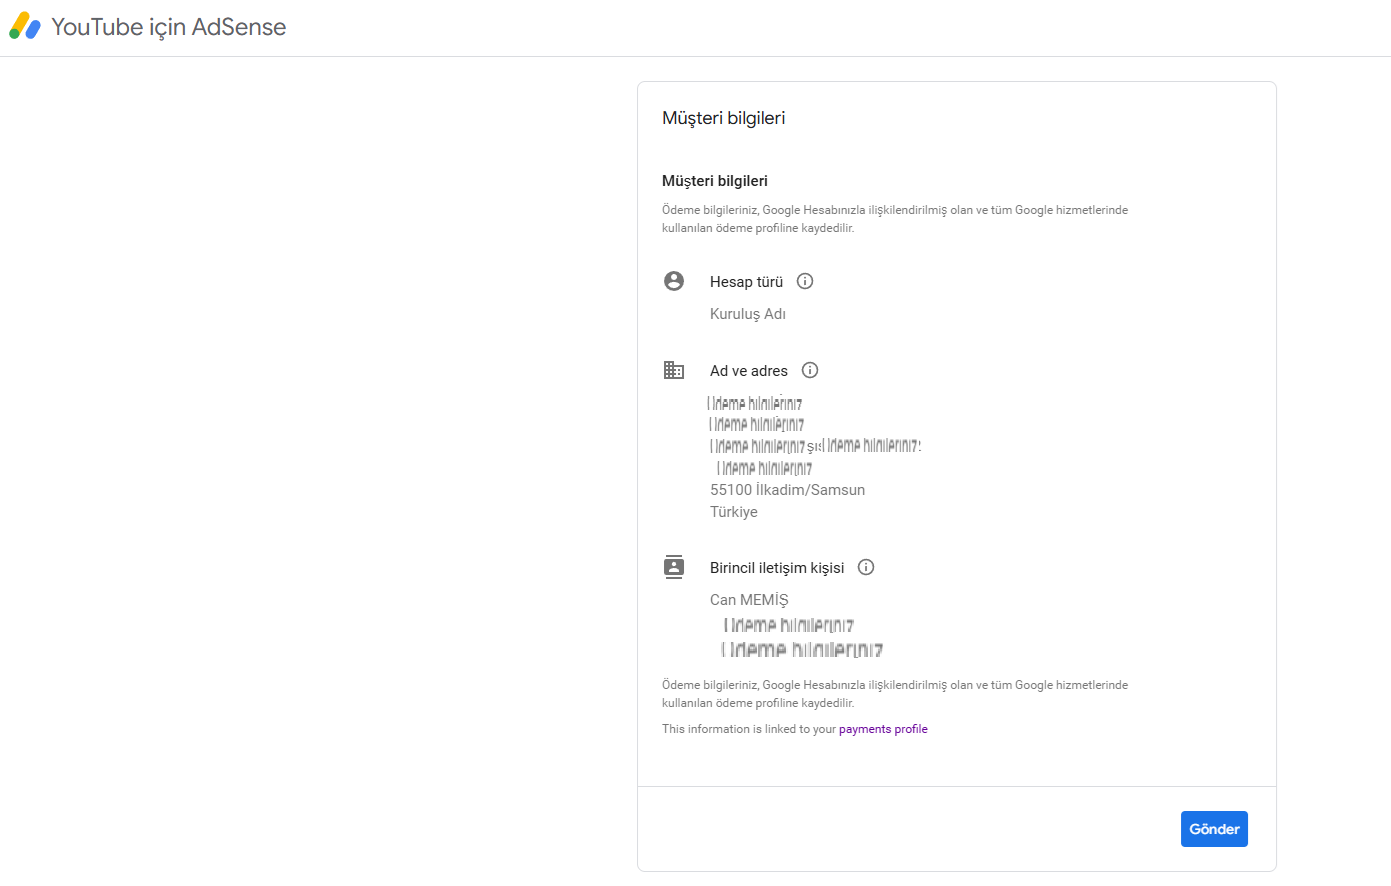Click the contact card icon
This screenshot has width=1391, height=886.
pos(674,567)
